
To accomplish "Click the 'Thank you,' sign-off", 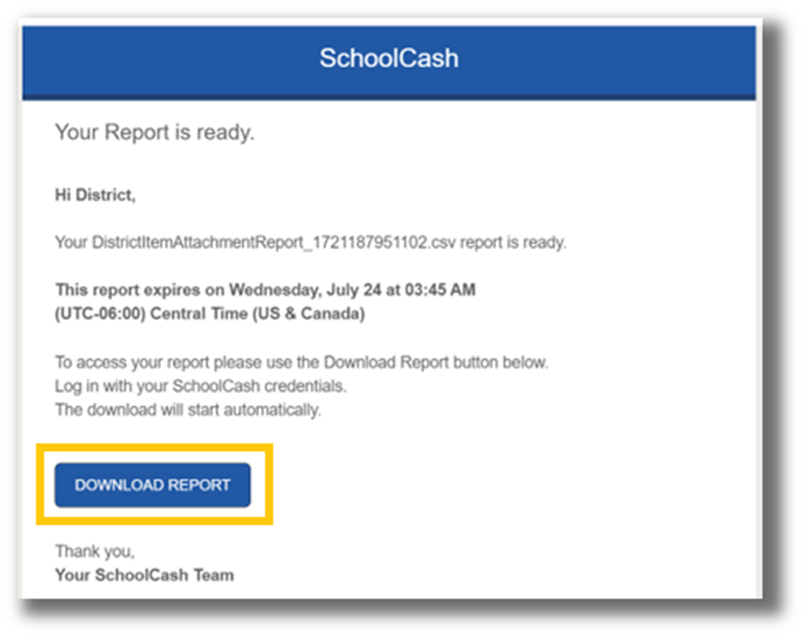I will pyautogui.click(x=95, y=552).
